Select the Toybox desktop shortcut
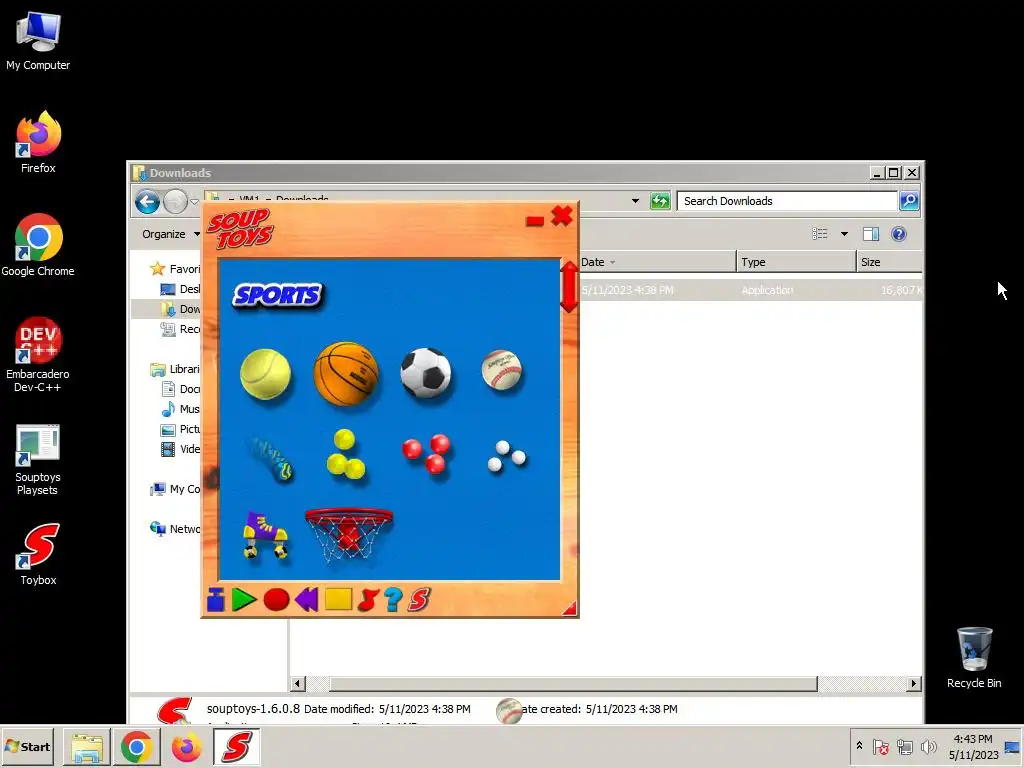Image resolution: width=1024 pixels, height=768 pixels. [38, 554]
